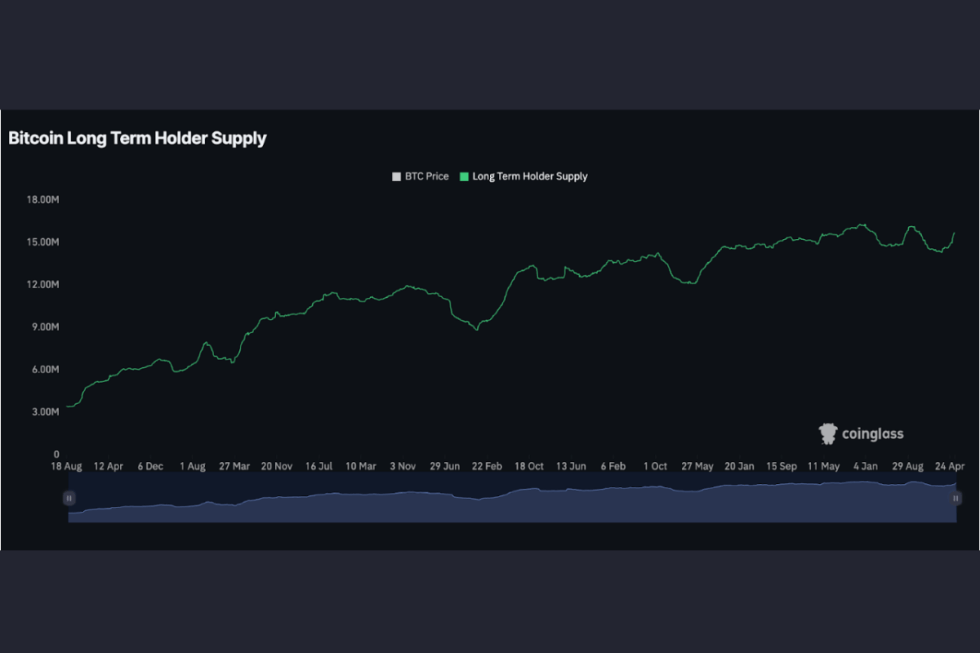This screenshot has width=980, height=653.
Task: Click the Bitcoin Long Term Holder Supply title
Action: pos(137,138)
